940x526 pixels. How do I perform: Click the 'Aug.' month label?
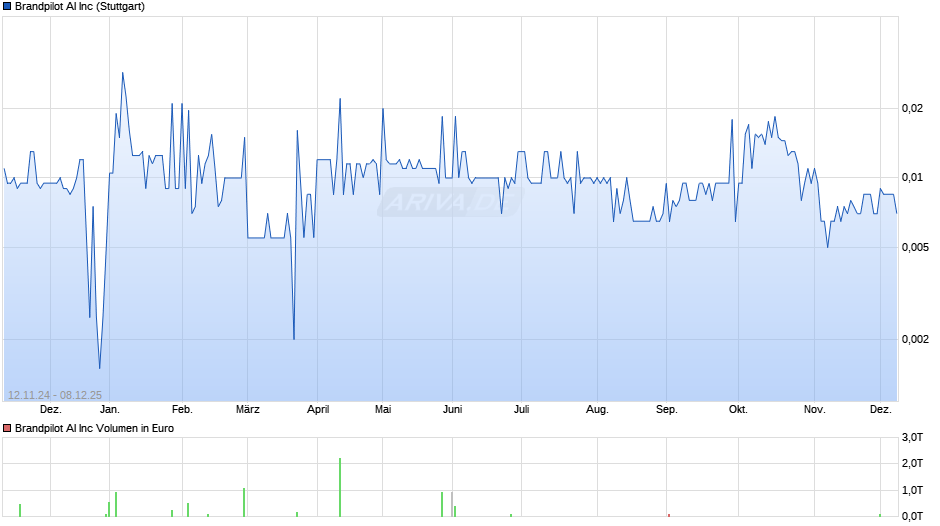point(597,410)
